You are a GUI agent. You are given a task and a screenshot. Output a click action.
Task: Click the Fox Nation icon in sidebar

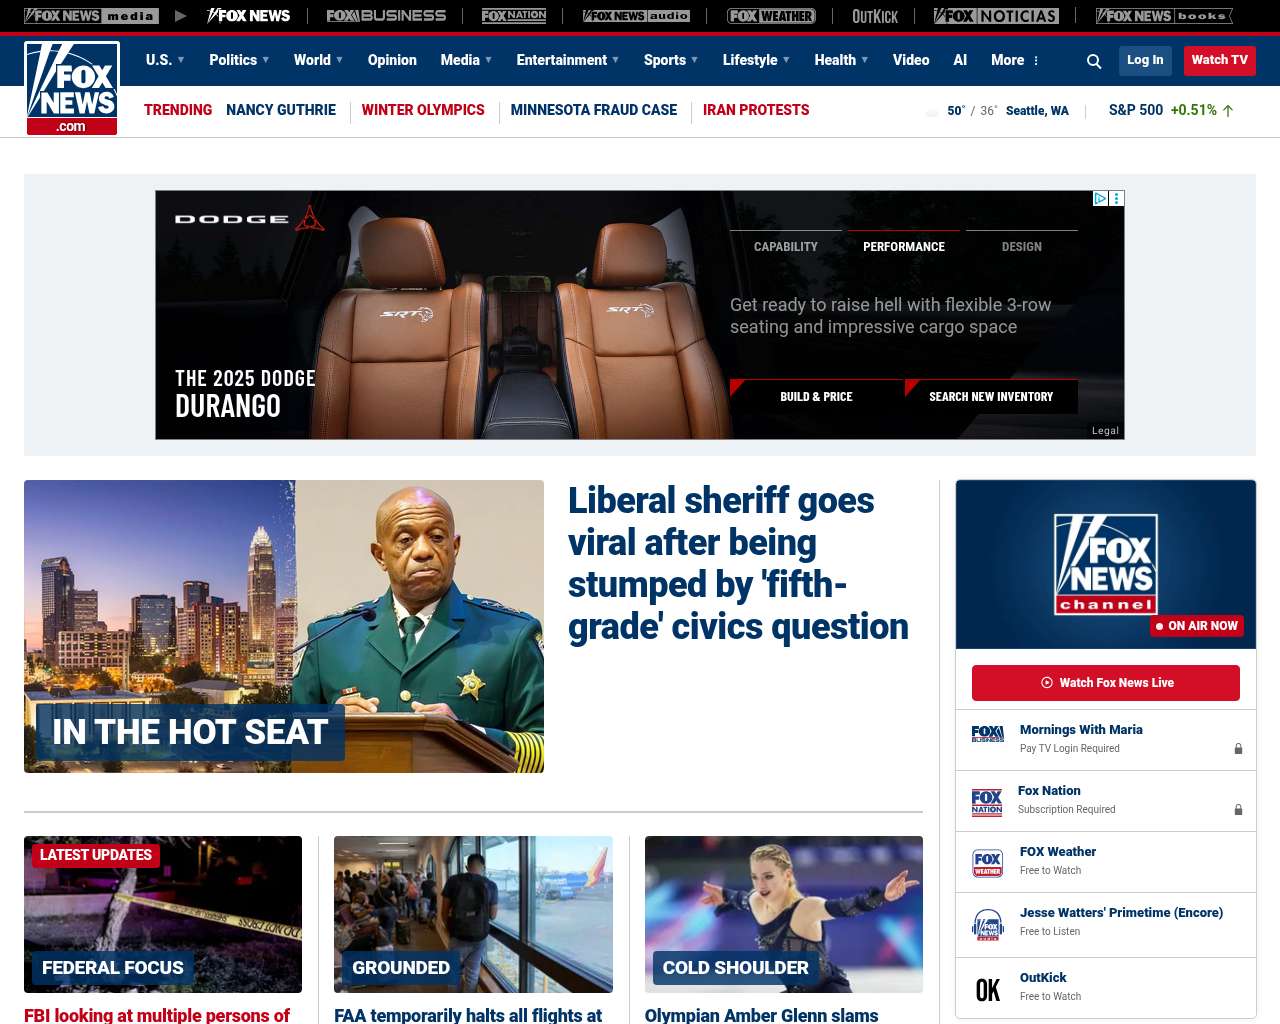point(987,802)
